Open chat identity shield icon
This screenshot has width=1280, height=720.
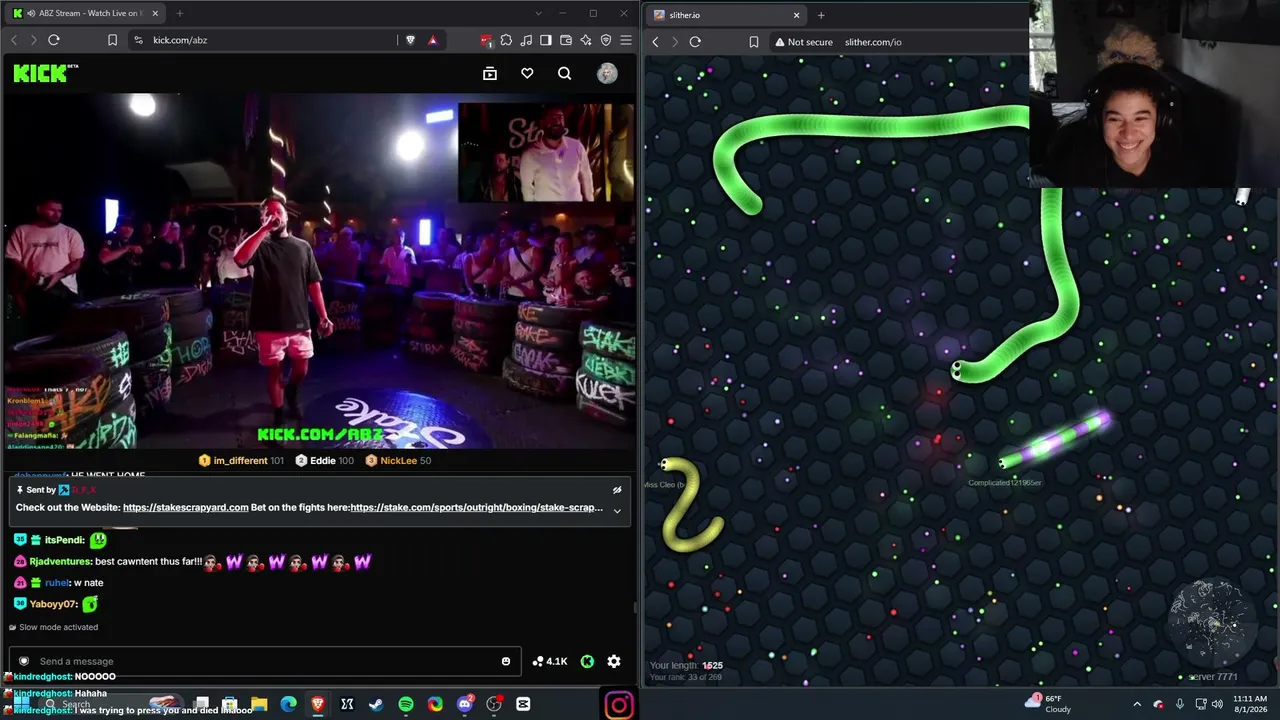tap(24, 661)
